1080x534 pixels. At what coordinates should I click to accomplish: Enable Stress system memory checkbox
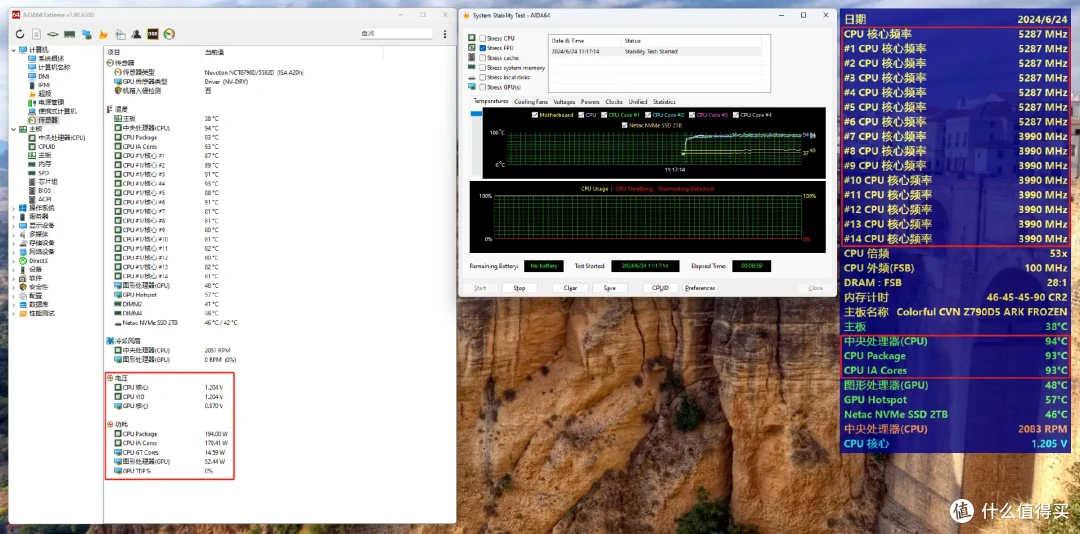(x=483, y=68)
